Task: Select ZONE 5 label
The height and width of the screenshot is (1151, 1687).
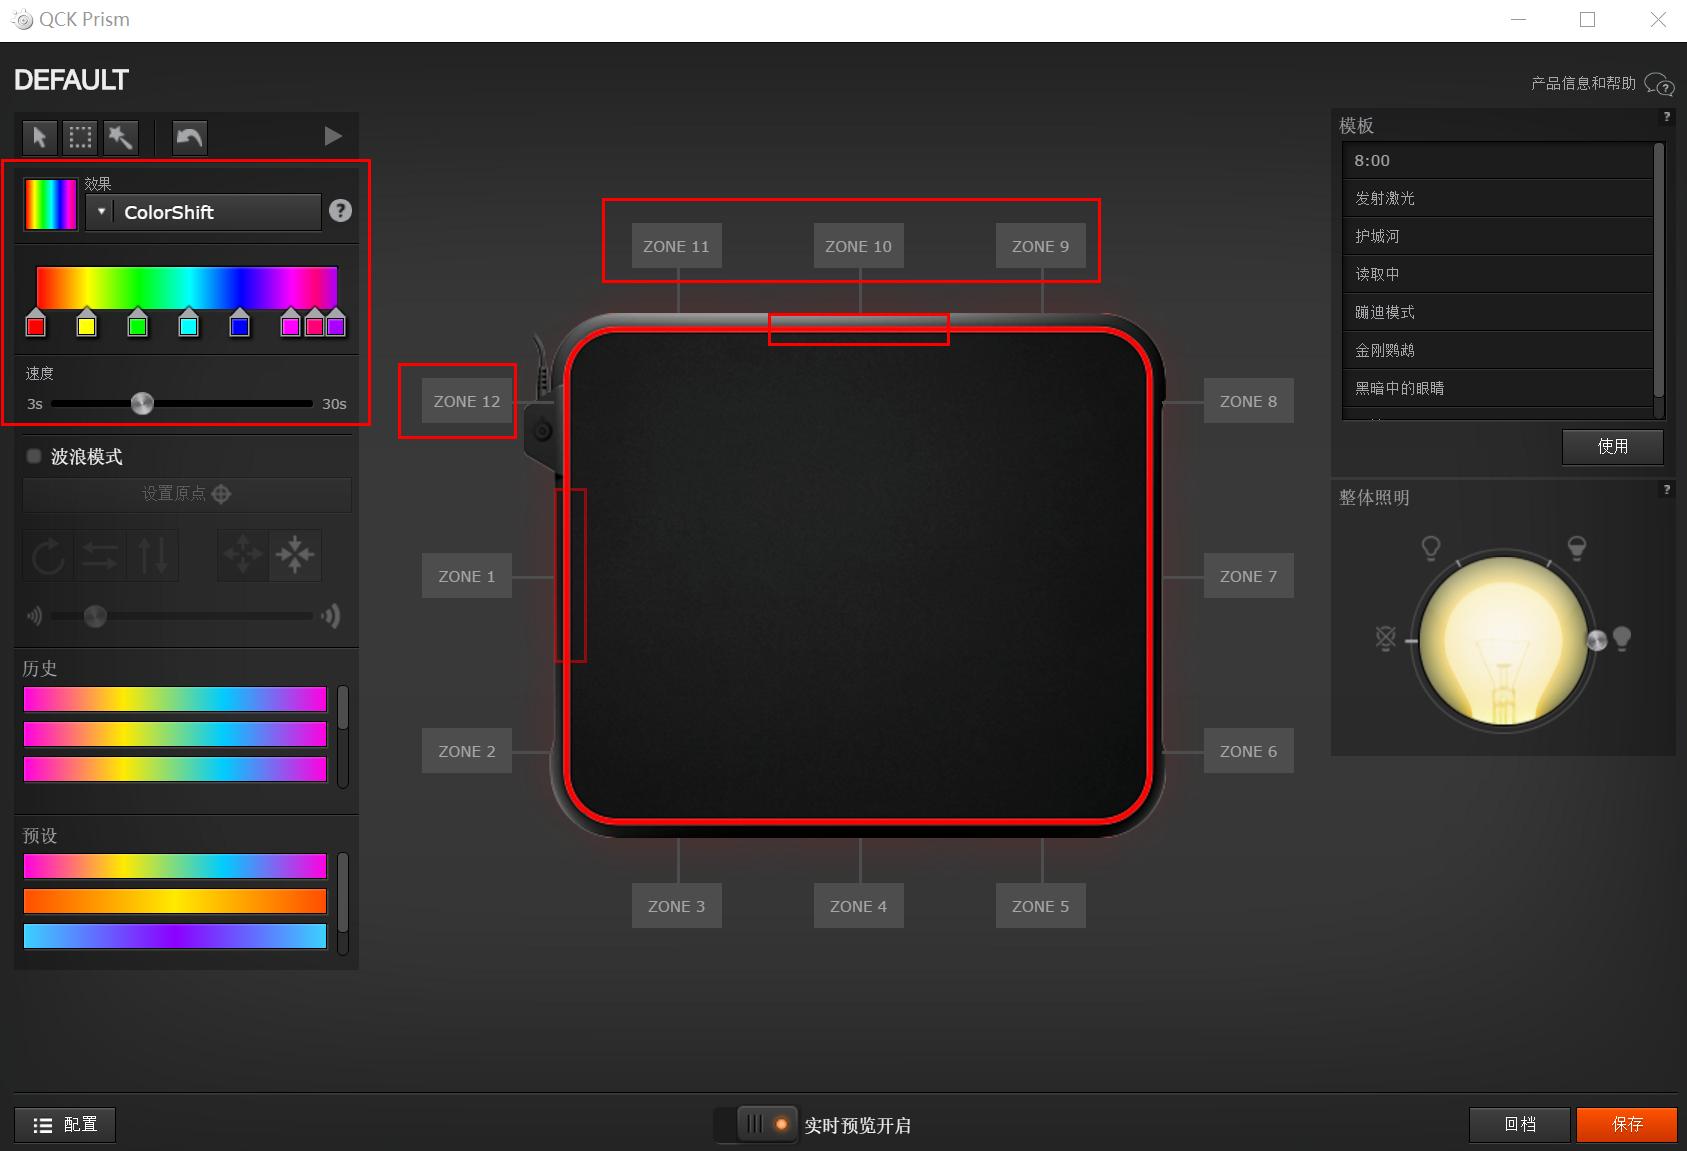Action: pyautogui.click(x=1041, y=906)
